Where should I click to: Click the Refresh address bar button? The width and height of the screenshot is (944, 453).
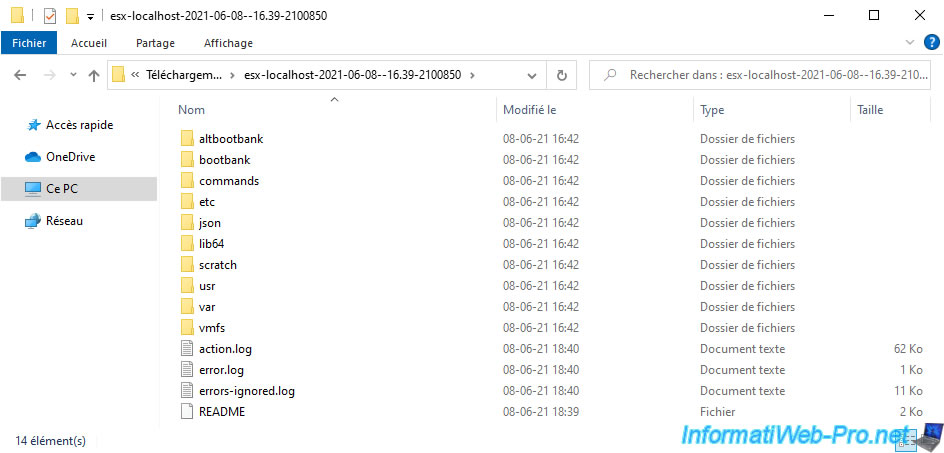pyautogui.click(x=561, y=75)
